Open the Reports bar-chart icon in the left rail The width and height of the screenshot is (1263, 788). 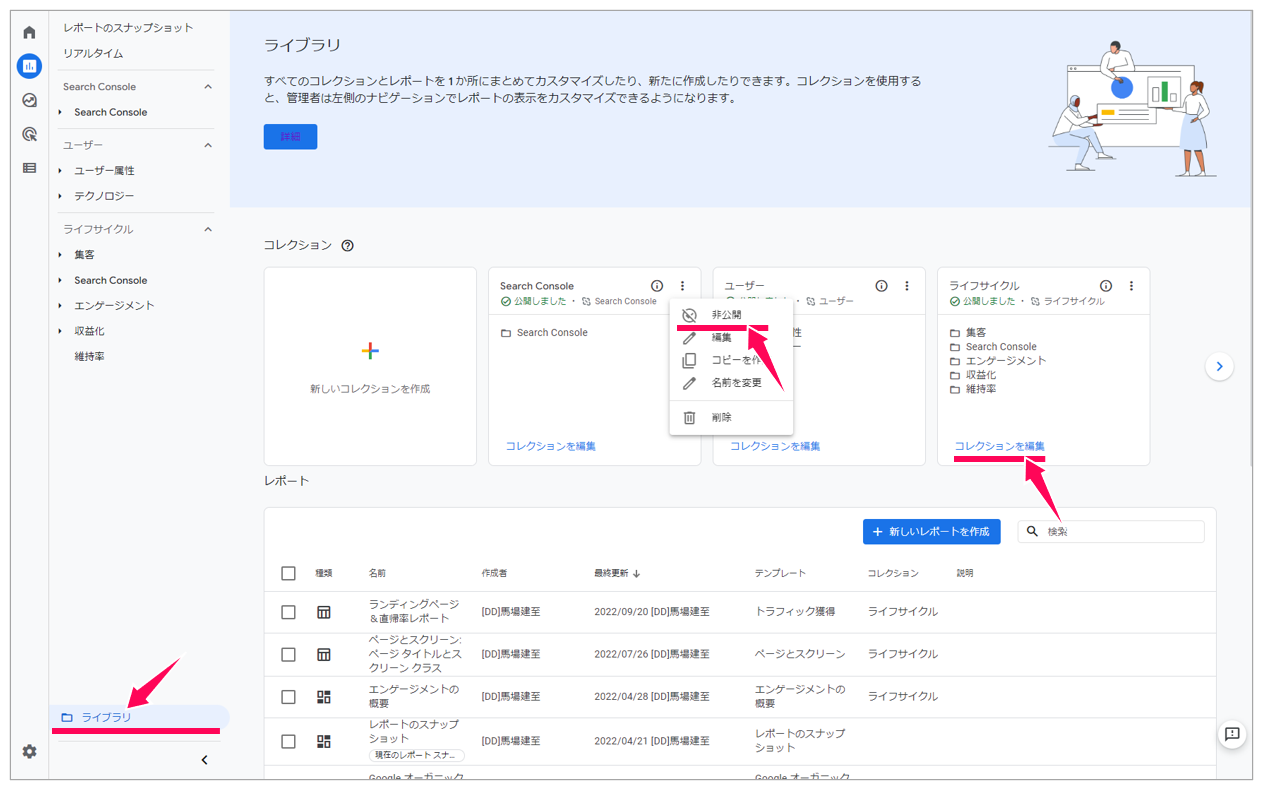click(x=29, y=66)
